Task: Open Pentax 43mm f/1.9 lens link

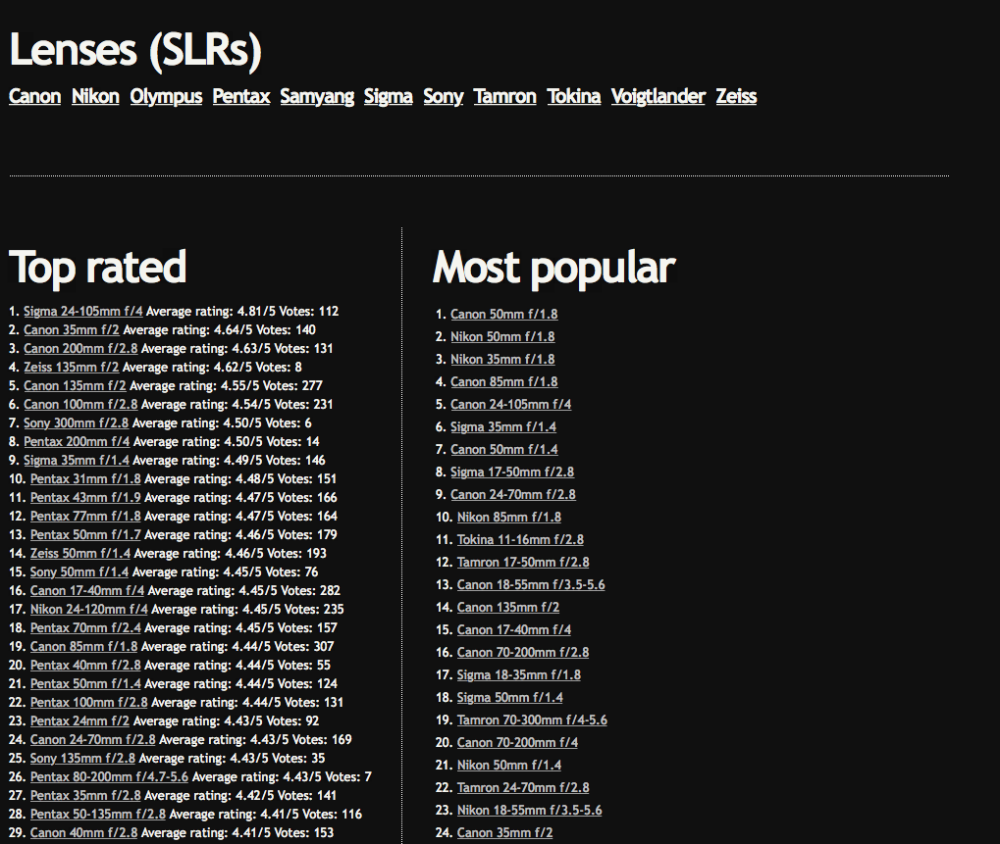Action: coord(85,498)
